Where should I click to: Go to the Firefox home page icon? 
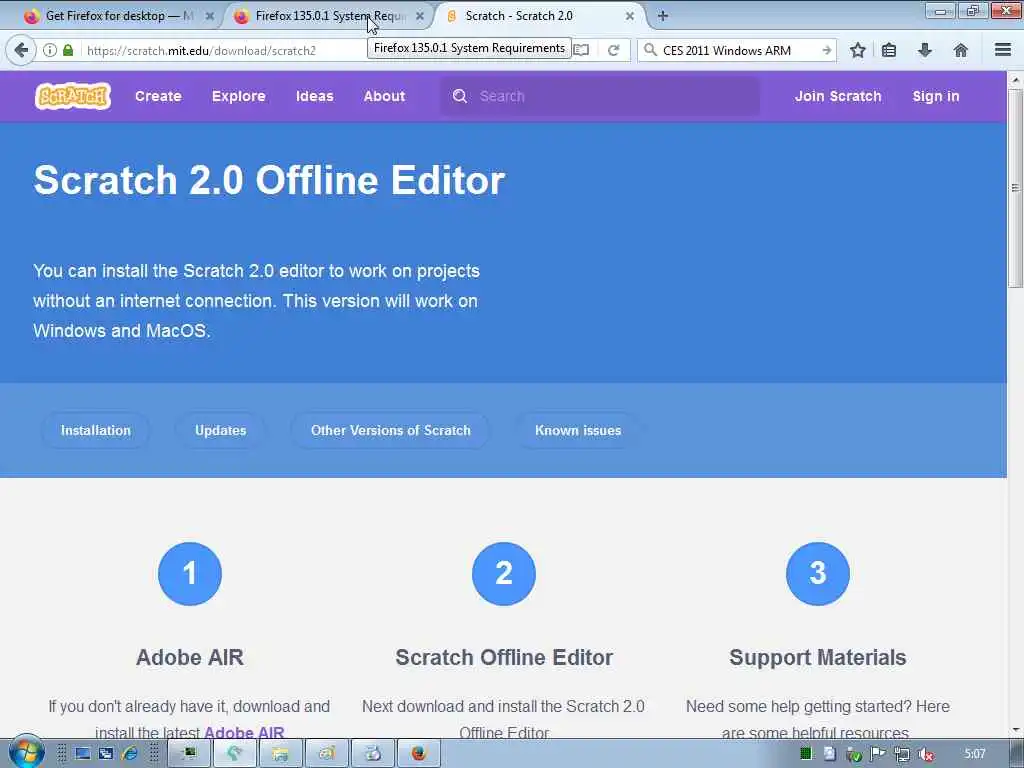960,50
